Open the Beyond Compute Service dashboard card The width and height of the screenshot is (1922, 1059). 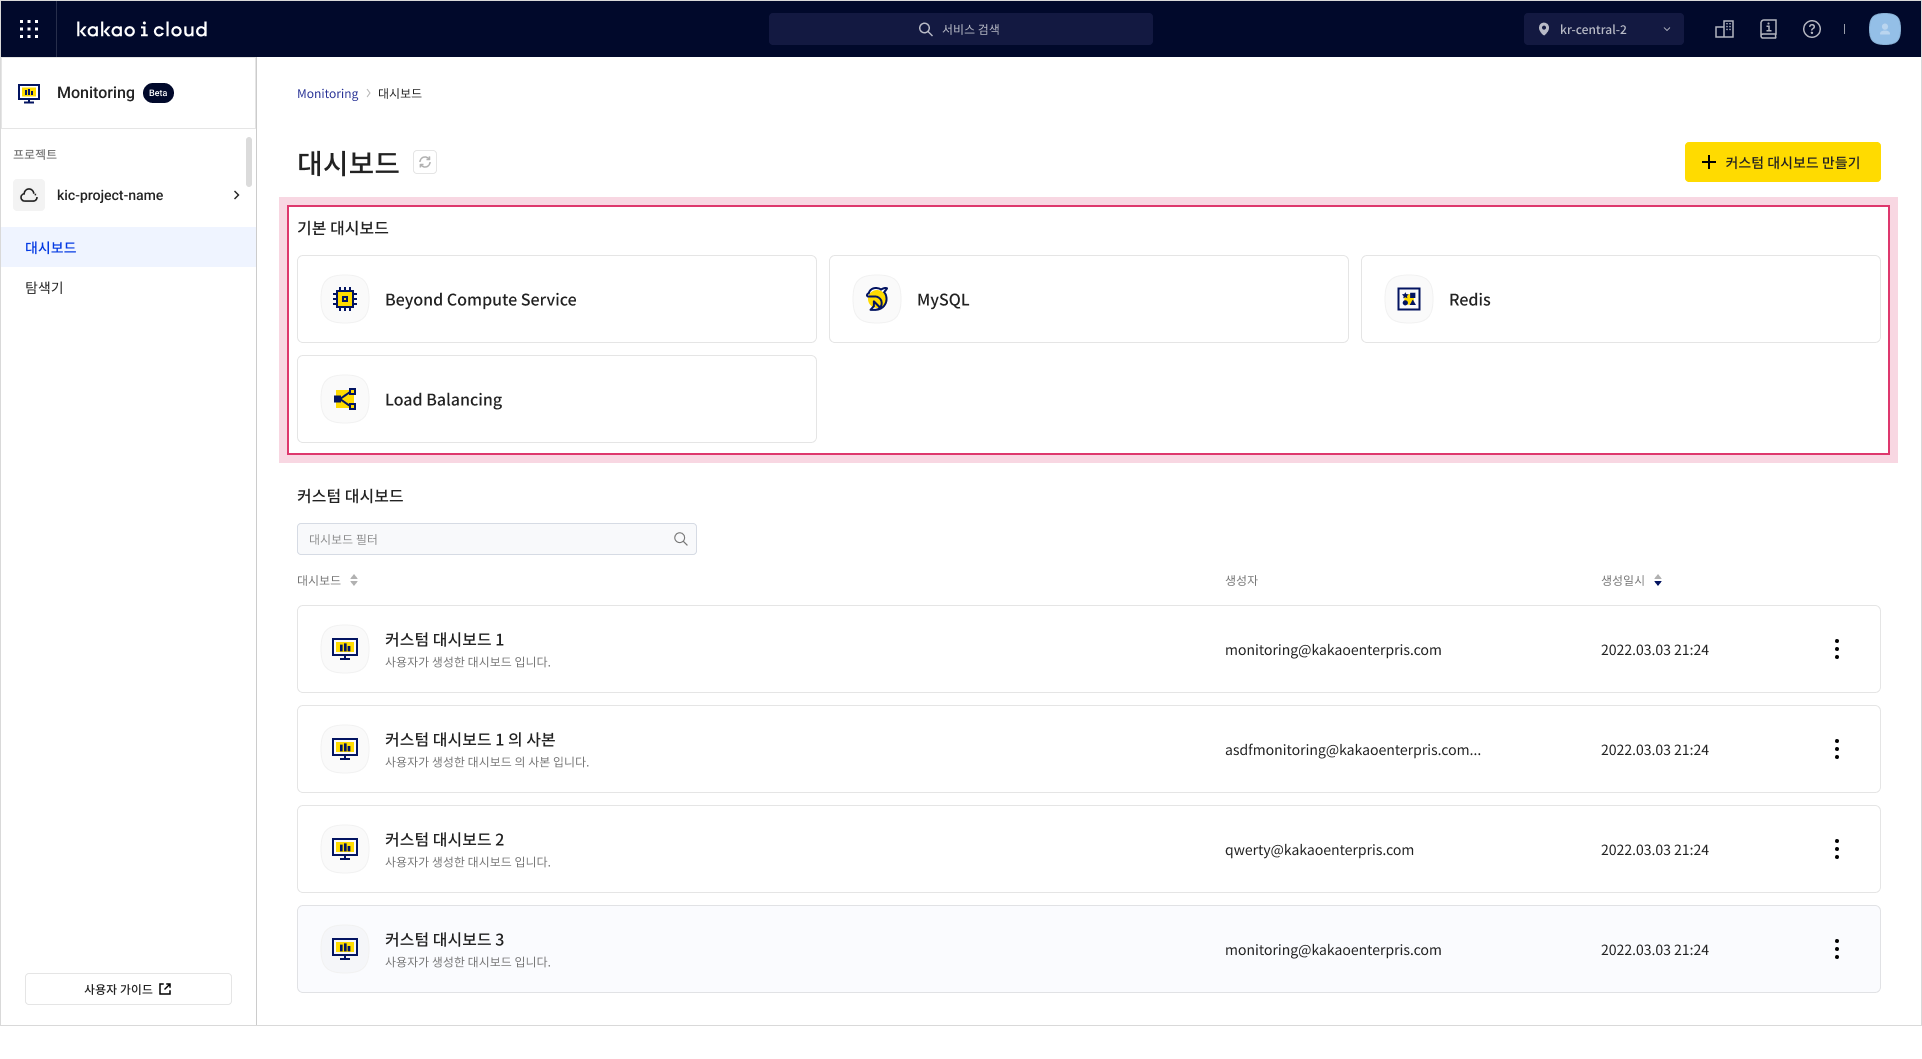[557, 299]
